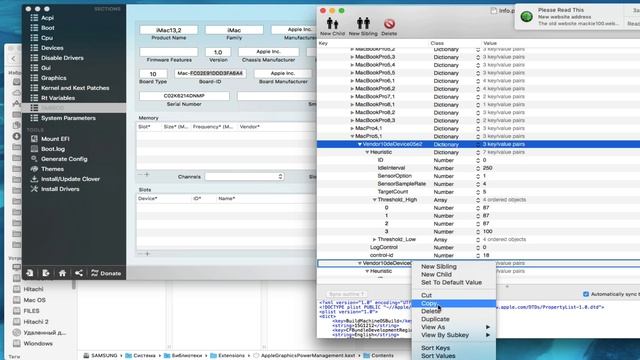Open the Install Drivers tool
Viewport: 640px width, 360px height.
(x=60, y=189)
